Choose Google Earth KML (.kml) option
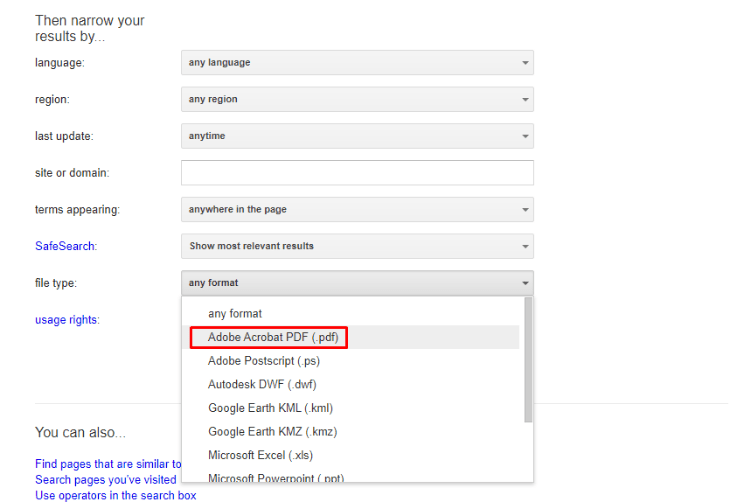Viewport: 730px width, 502px height. click(x=270, y=408)
